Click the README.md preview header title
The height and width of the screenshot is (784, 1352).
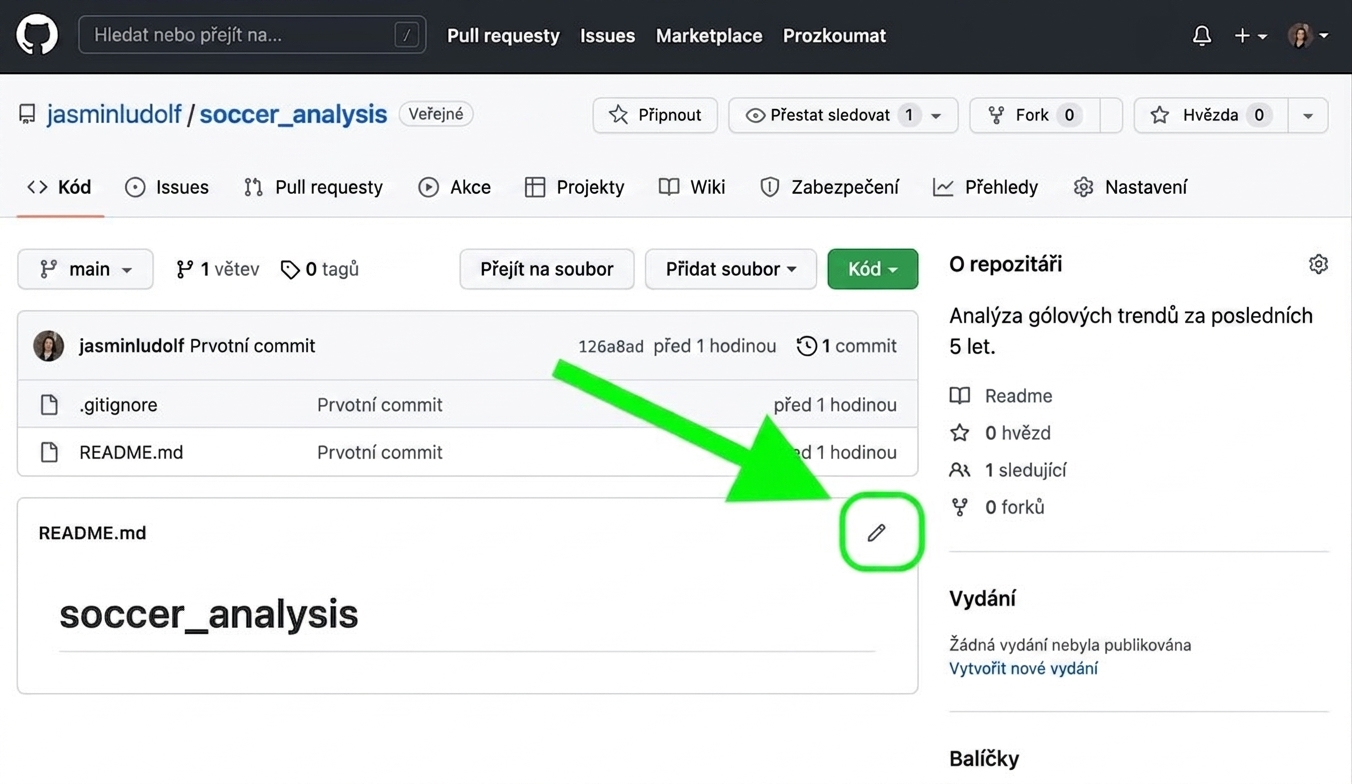click(92, 533)
